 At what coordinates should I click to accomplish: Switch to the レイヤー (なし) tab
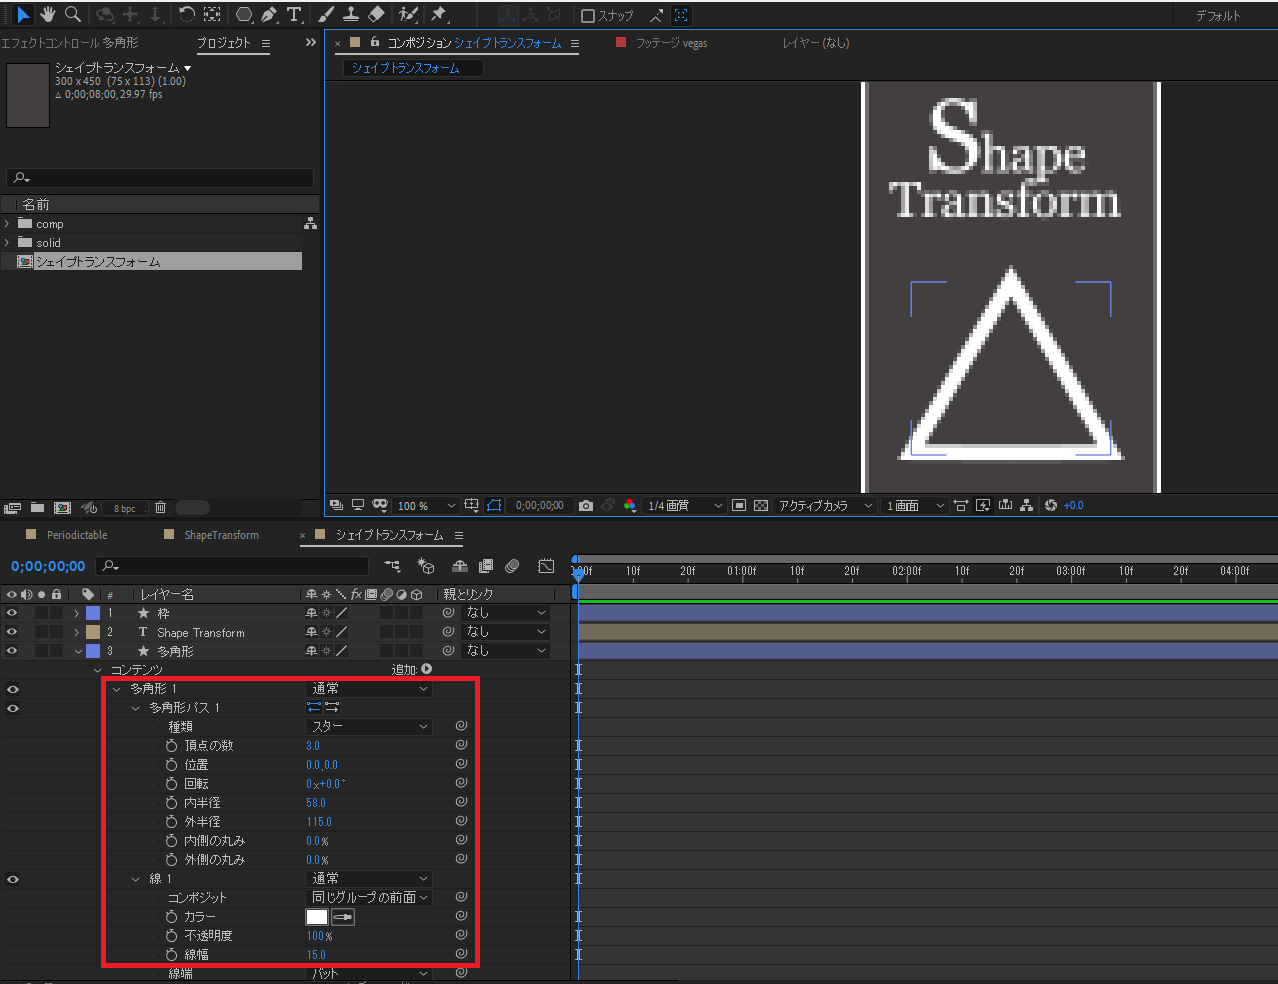[x=816, y=43]
